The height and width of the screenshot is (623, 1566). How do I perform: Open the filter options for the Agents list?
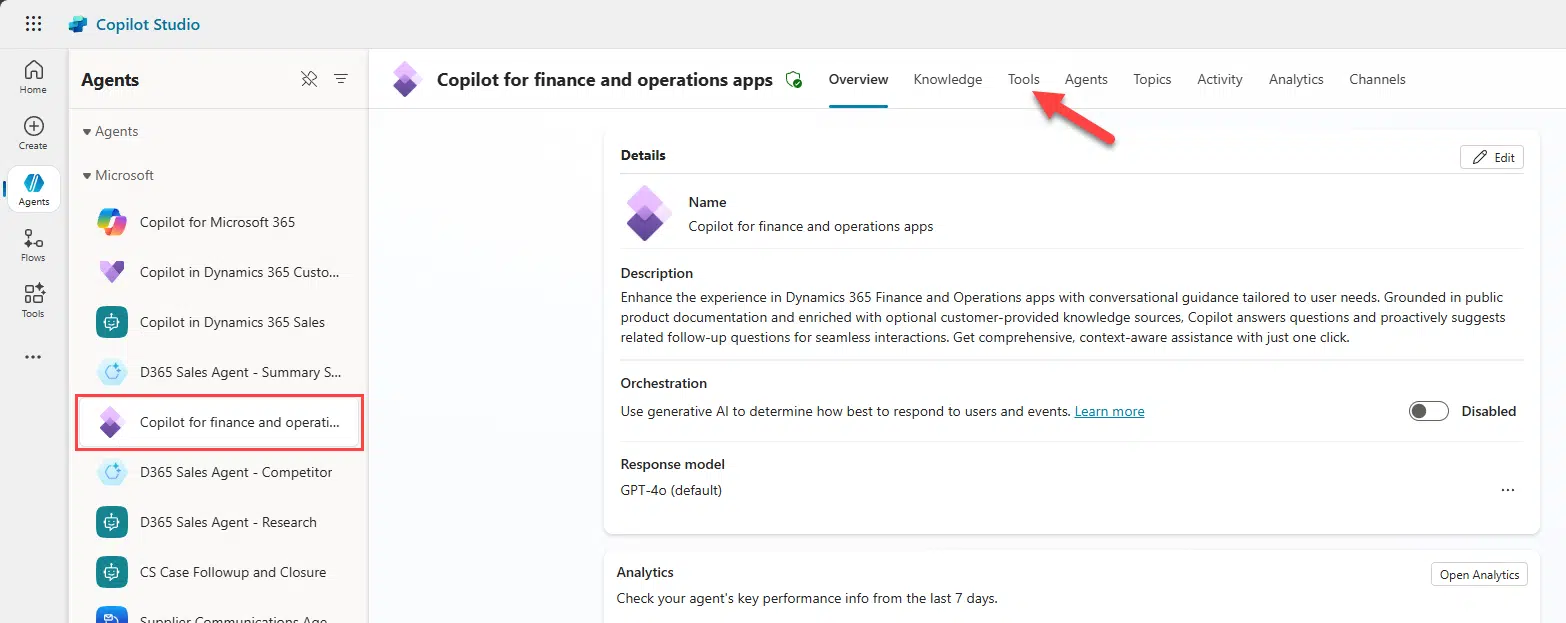(x=341, y=79)
